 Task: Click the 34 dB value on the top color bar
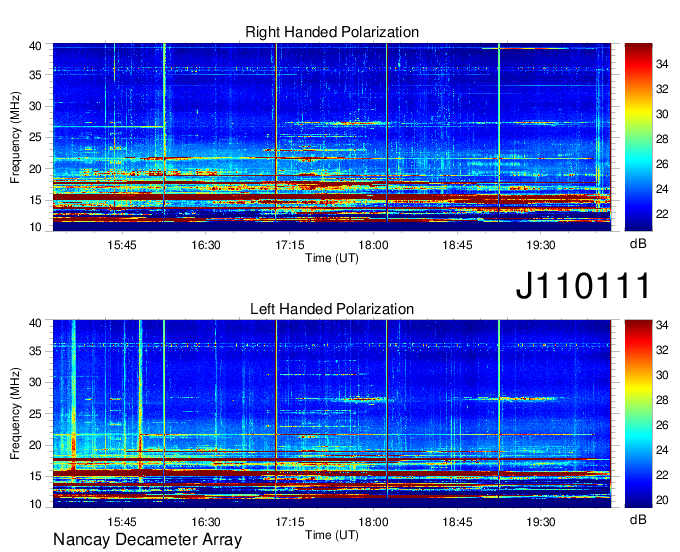point(662,65)
